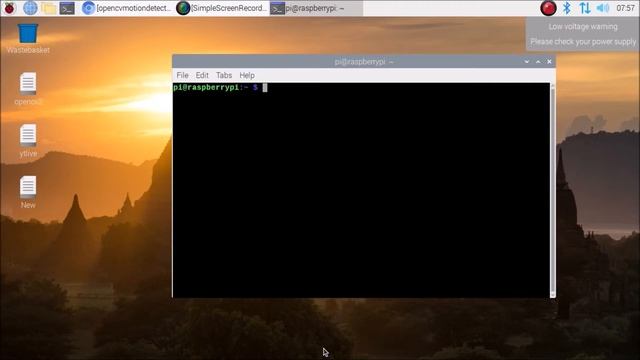
Task: Open the terminal Tabs menu
Action: 224,75
